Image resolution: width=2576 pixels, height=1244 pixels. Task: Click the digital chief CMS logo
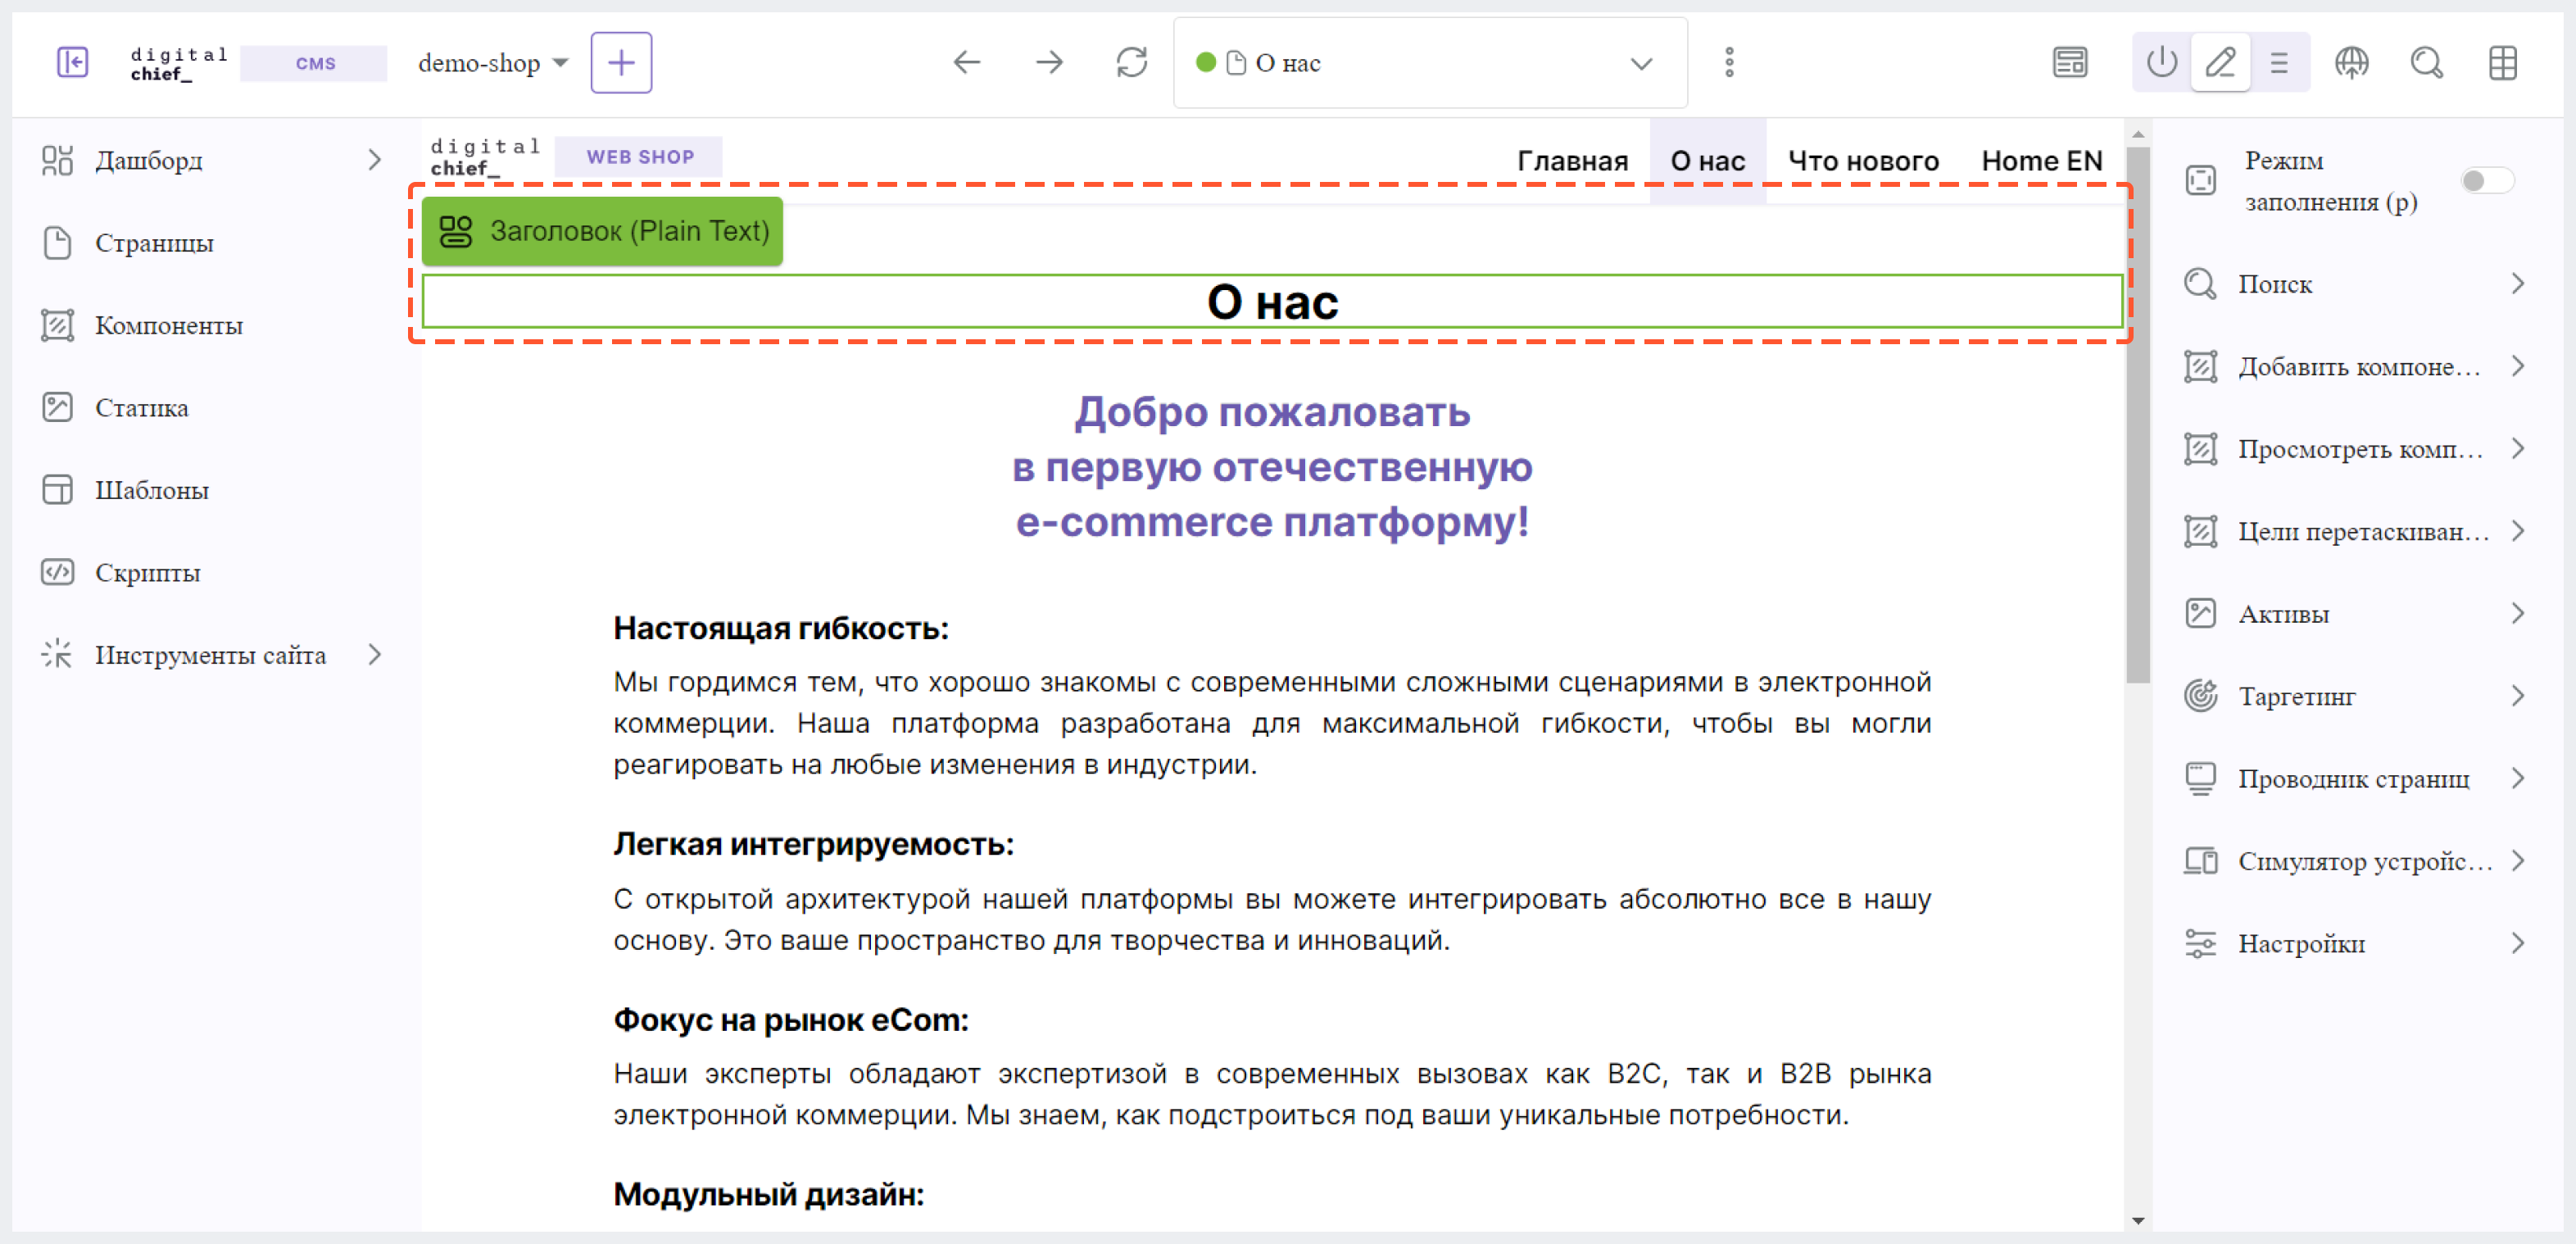[178, 63]
